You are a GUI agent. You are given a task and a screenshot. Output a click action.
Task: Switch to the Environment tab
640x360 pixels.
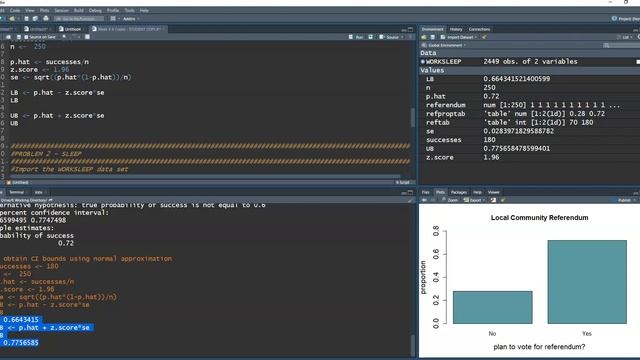click(432, 29)
